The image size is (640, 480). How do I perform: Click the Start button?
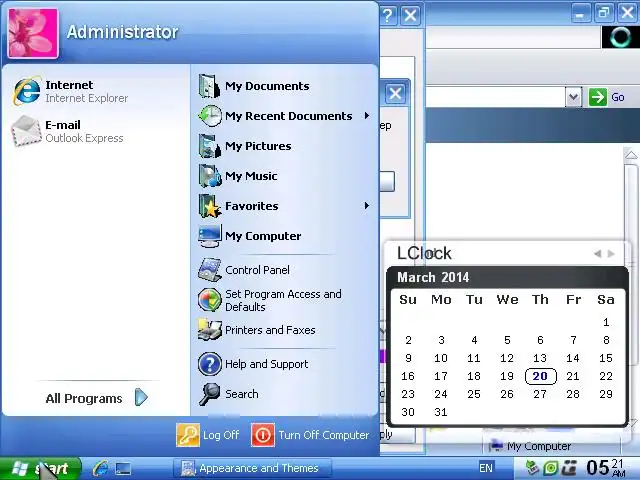coord(41,468)
